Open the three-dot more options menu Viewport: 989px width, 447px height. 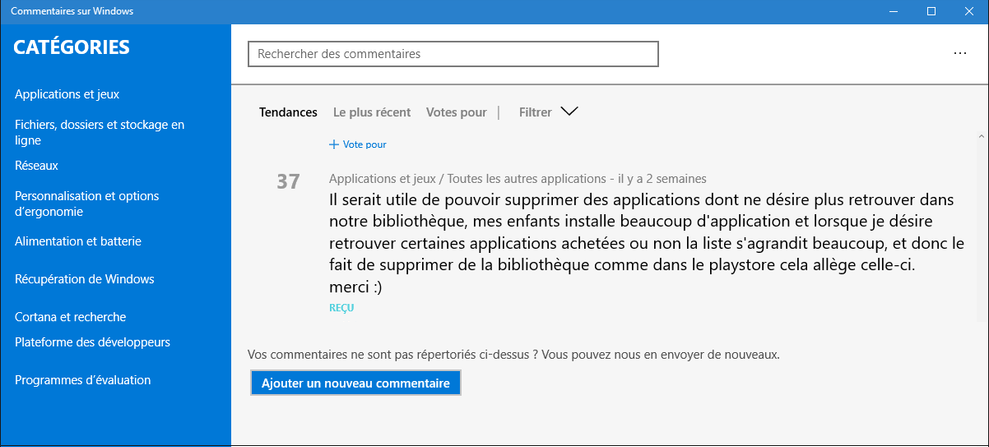click(960, 54)
